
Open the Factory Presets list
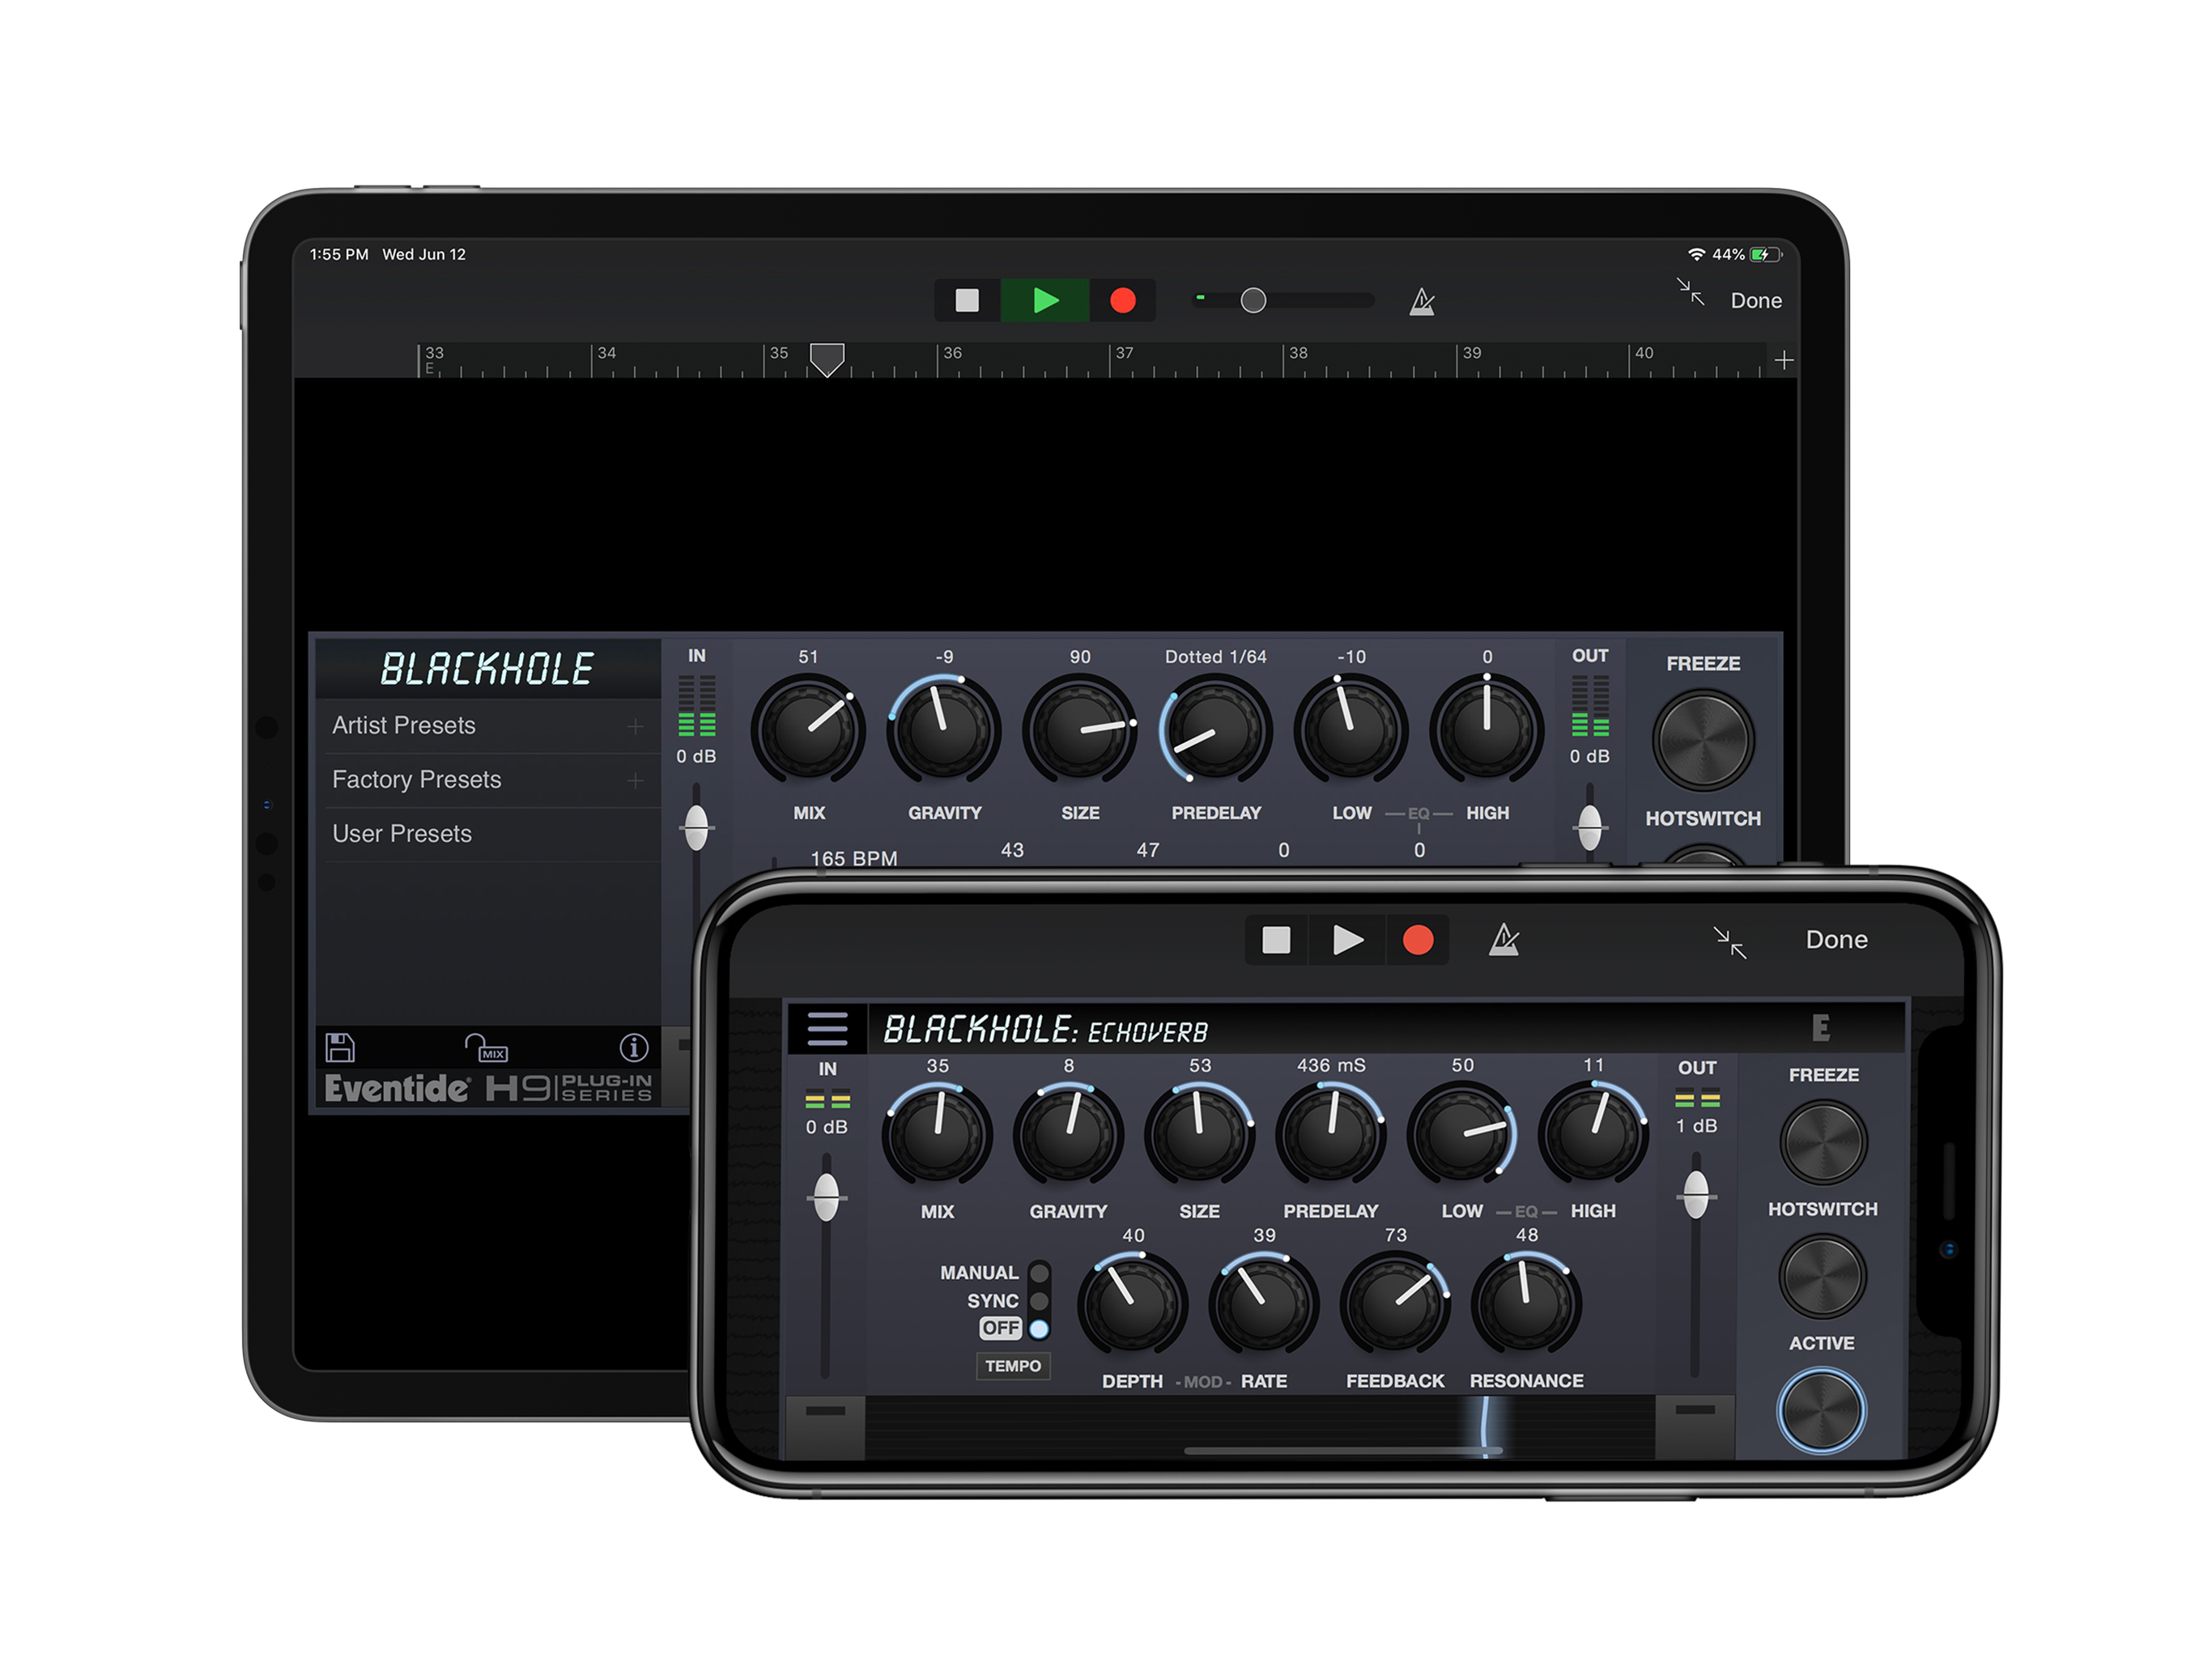pyautogui.click(x=489, y=779)
